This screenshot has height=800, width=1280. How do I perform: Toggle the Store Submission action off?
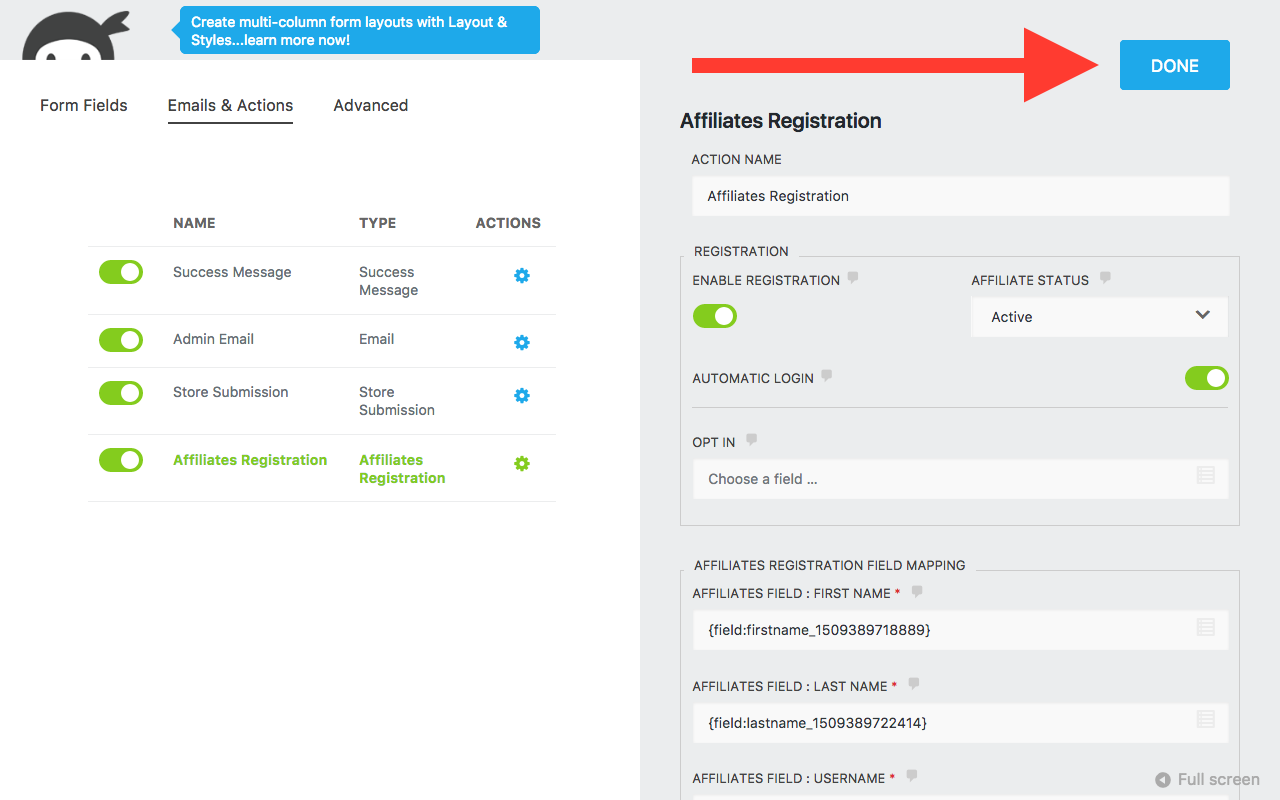pyautogui.click(x=121, y=393)
